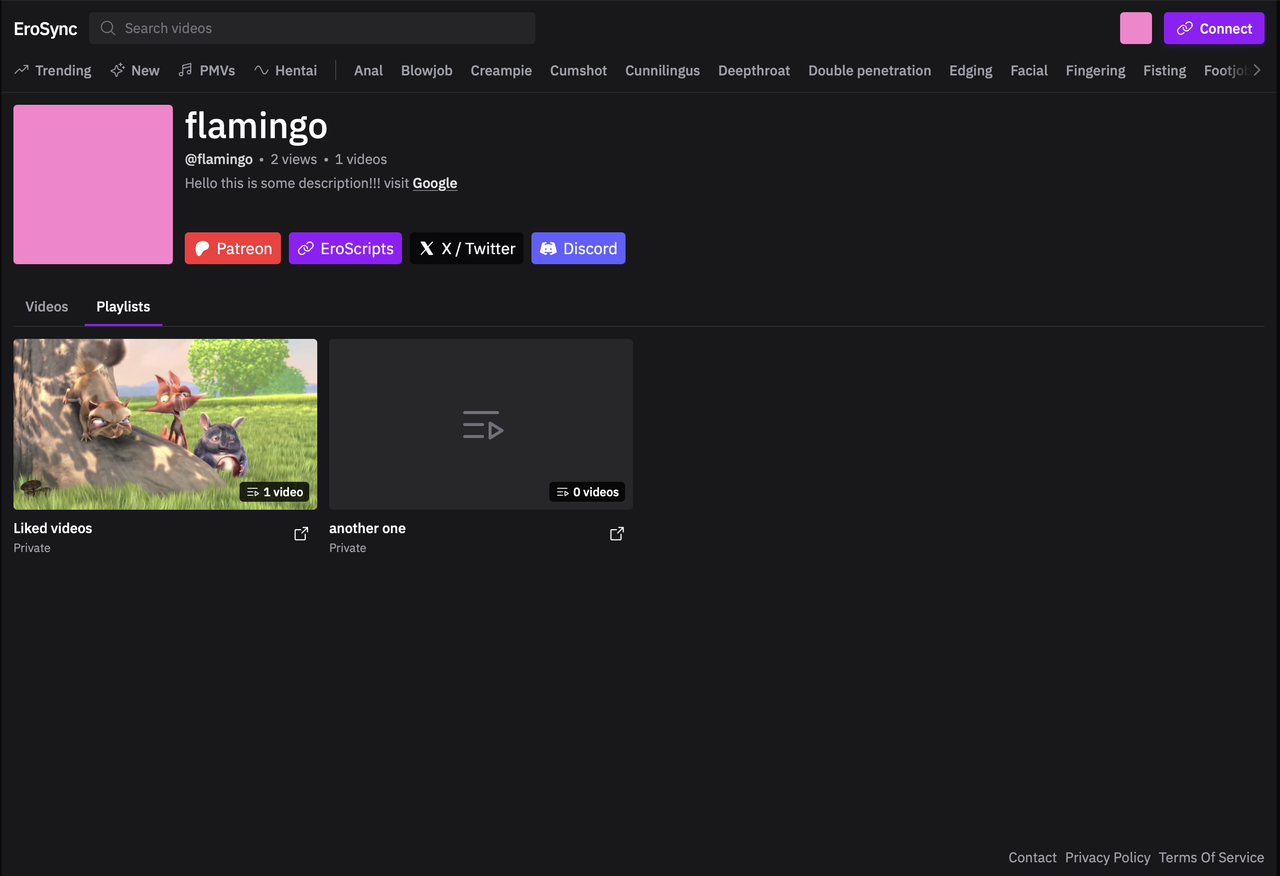The width and height of the screenshot is (1280, 876).
Task: Open flamingo's Patreon link
Action: 233,248
